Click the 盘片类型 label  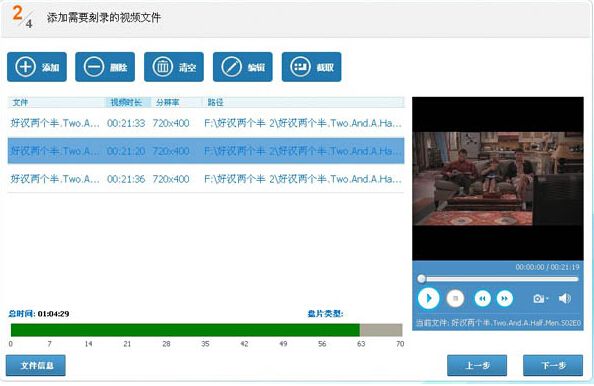point(325,314)
